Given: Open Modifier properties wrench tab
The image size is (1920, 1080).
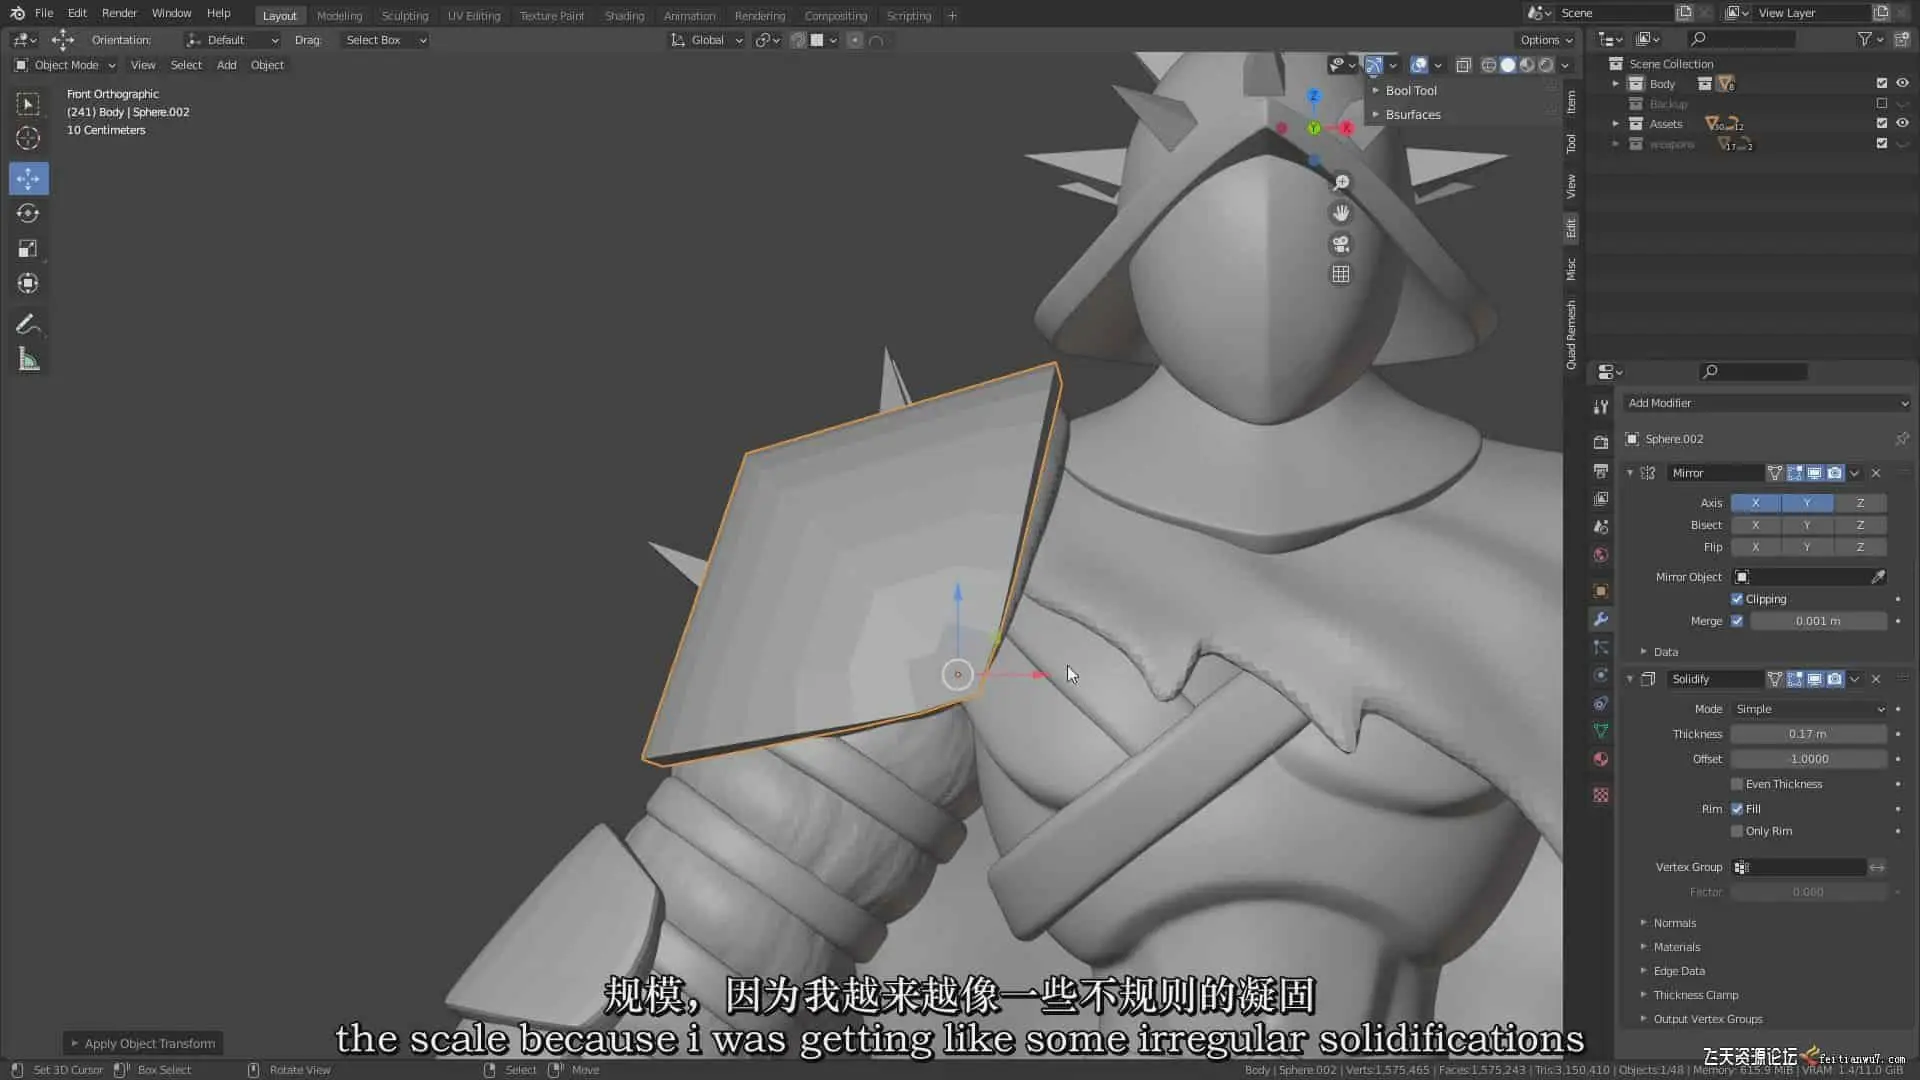Looking at the screenshot, I should coord(1601,620).
